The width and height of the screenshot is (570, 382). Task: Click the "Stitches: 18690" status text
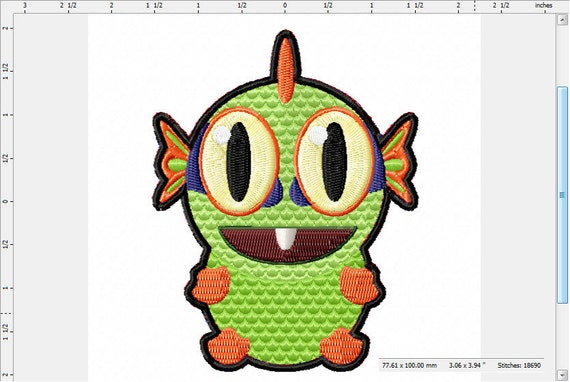519,365
